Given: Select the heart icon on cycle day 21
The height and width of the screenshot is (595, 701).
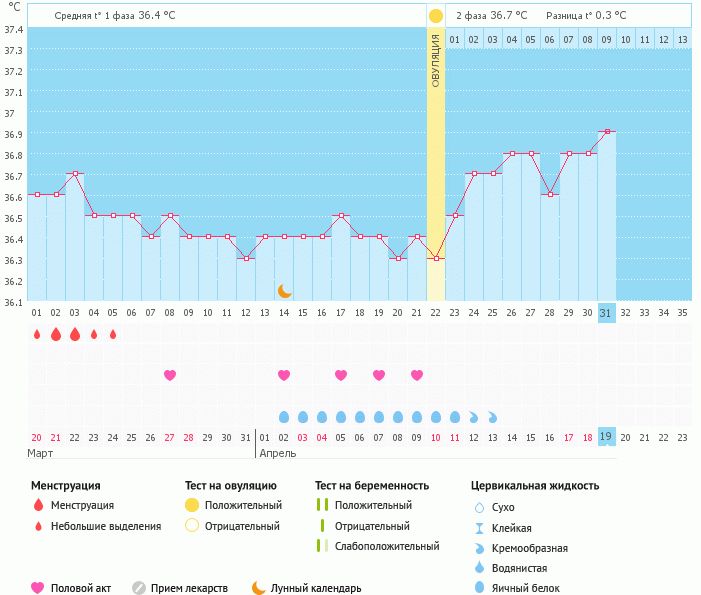Looking at the screenshot, I should (x=417, y=375).
